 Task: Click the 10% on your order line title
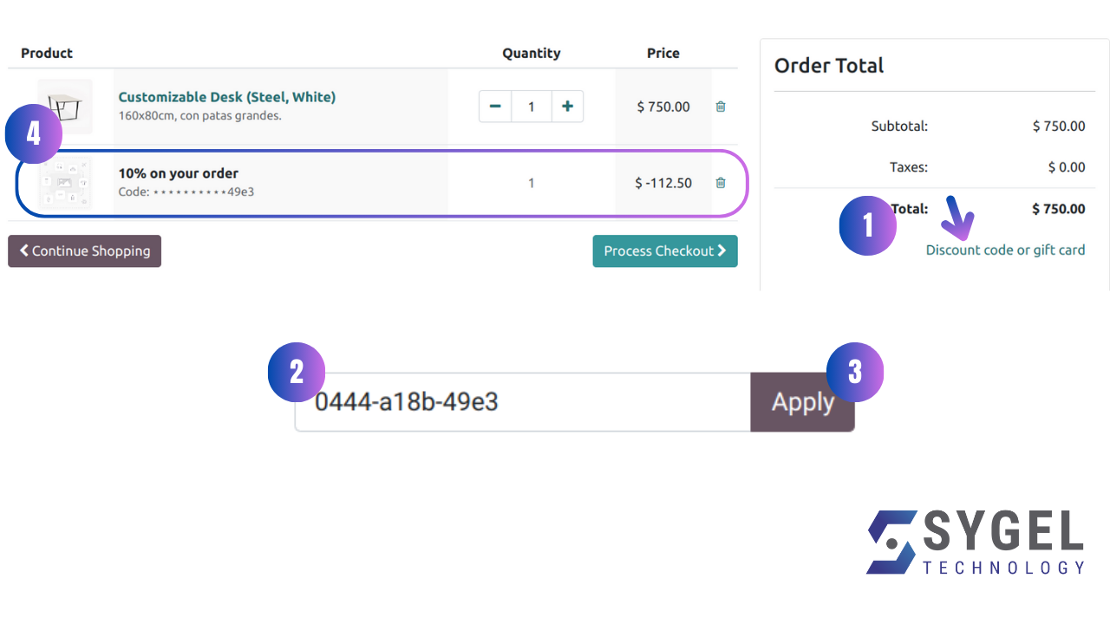click(x=178, y=173)
